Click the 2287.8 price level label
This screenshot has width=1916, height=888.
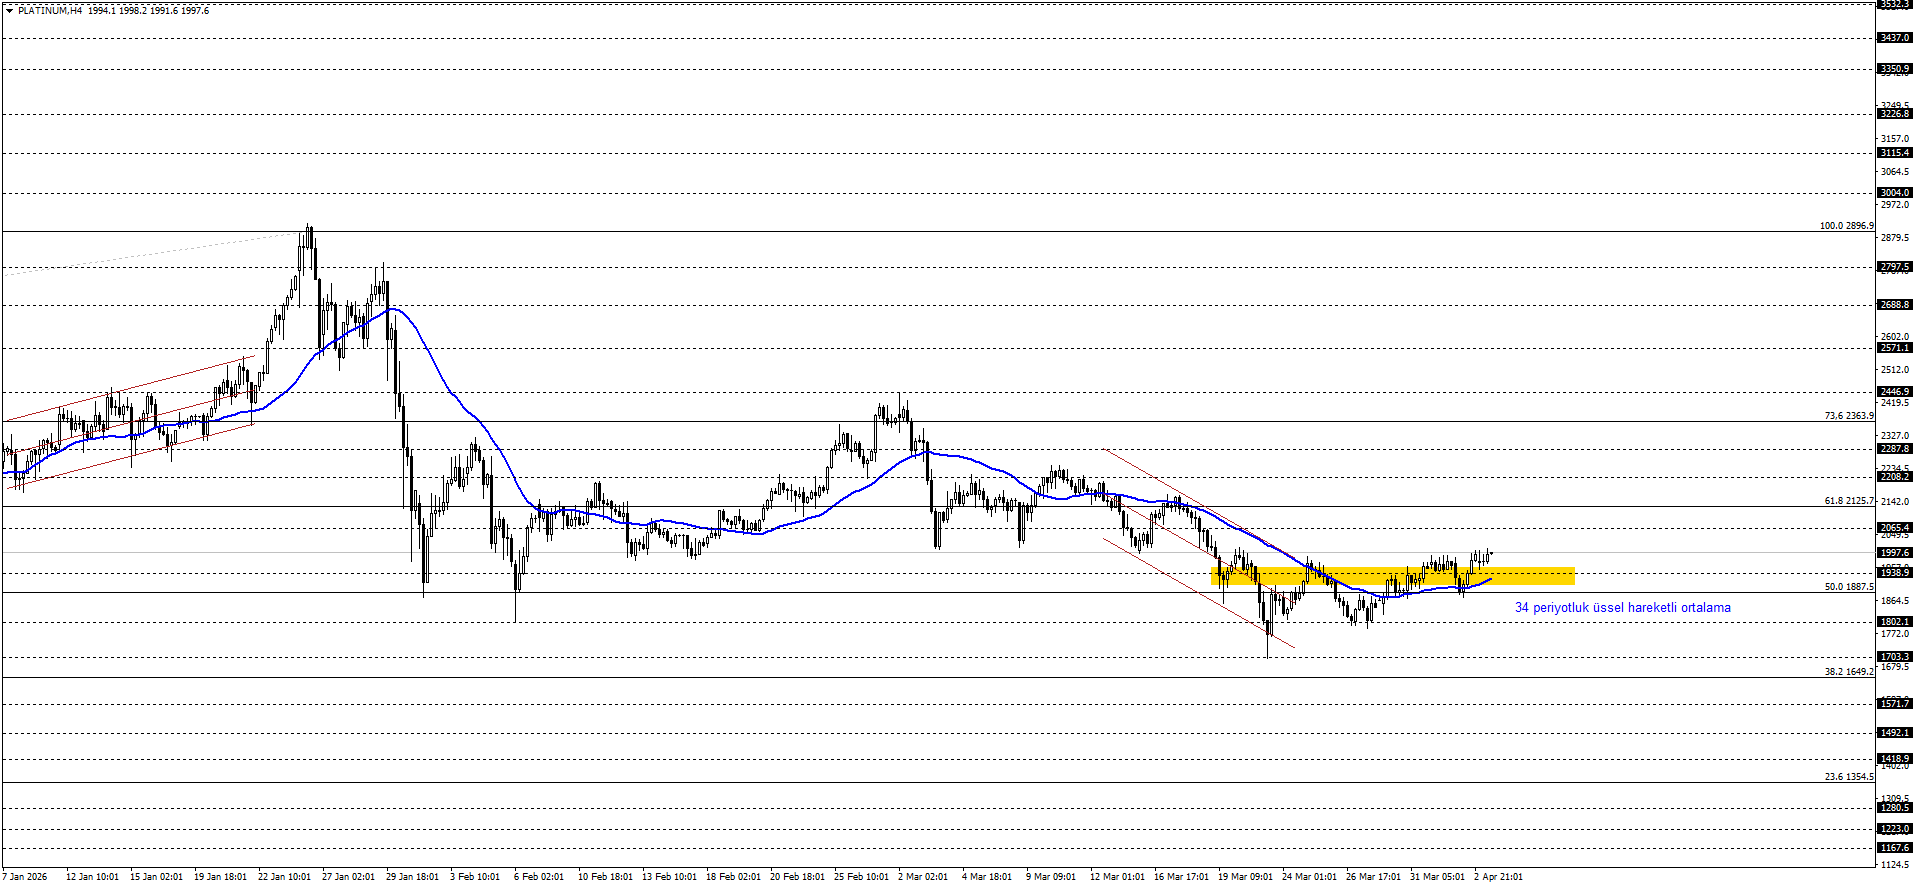tap(1895, 449)
